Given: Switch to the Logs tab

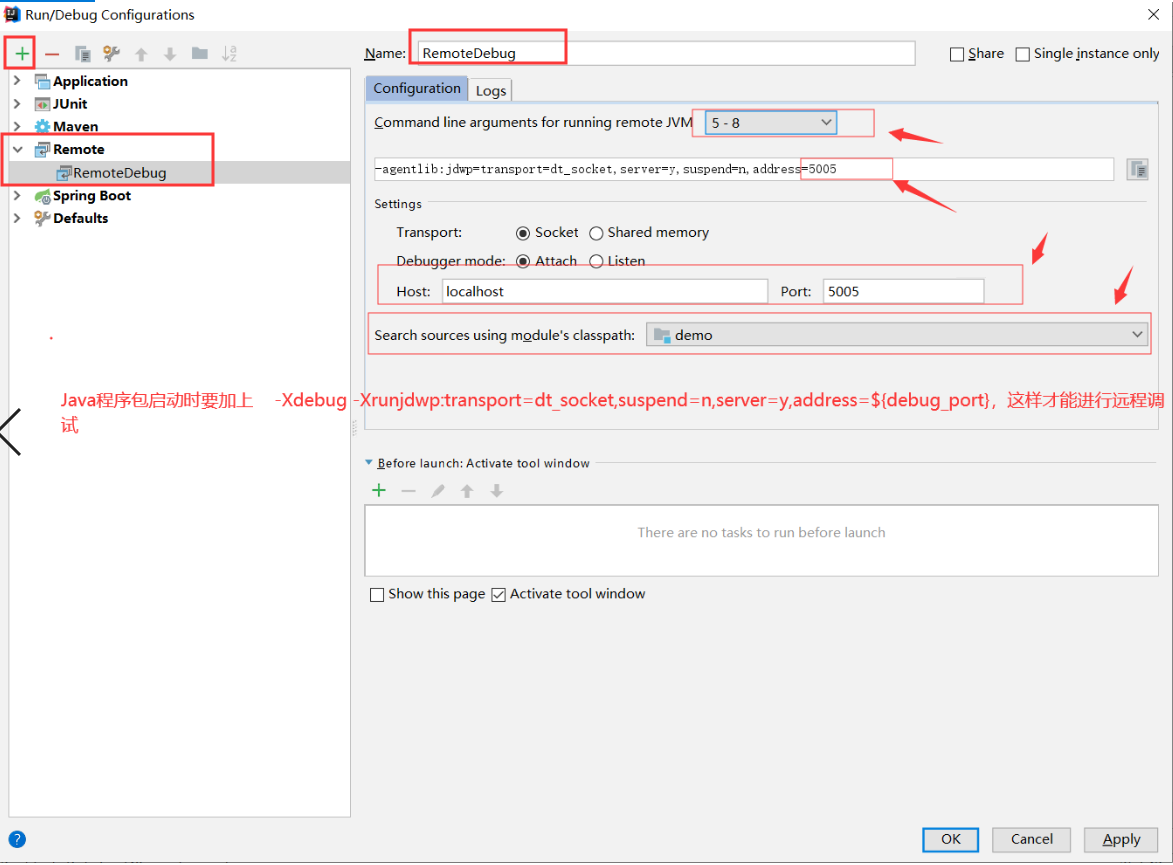Looking at the screenshot, I should click(x=491, y=91).
